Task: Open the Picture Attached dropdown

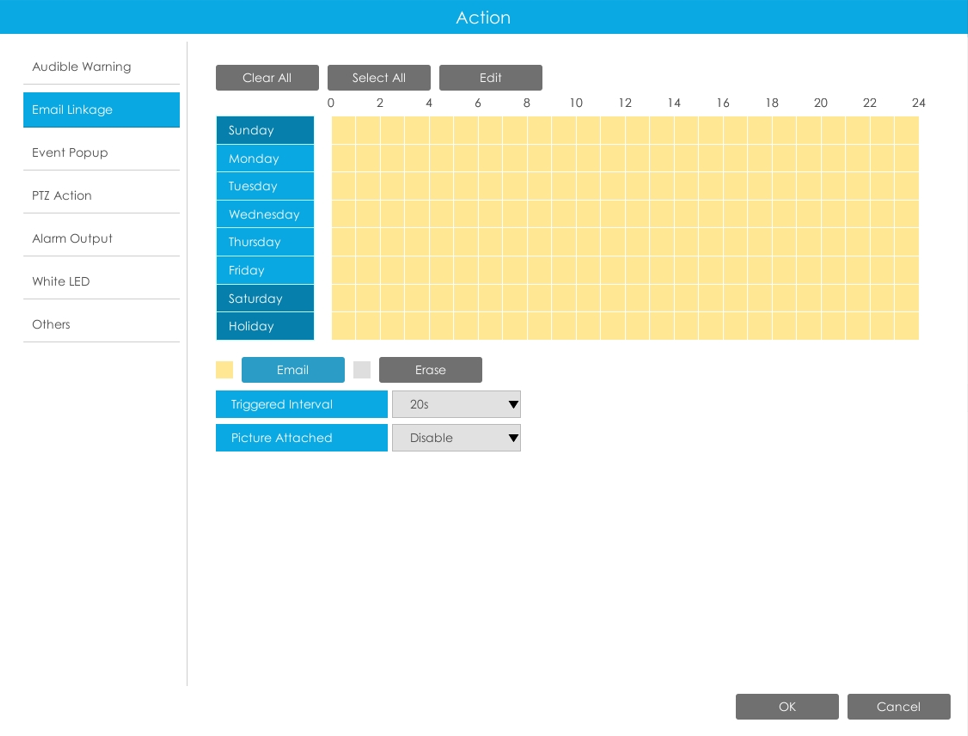Action: 456,438
